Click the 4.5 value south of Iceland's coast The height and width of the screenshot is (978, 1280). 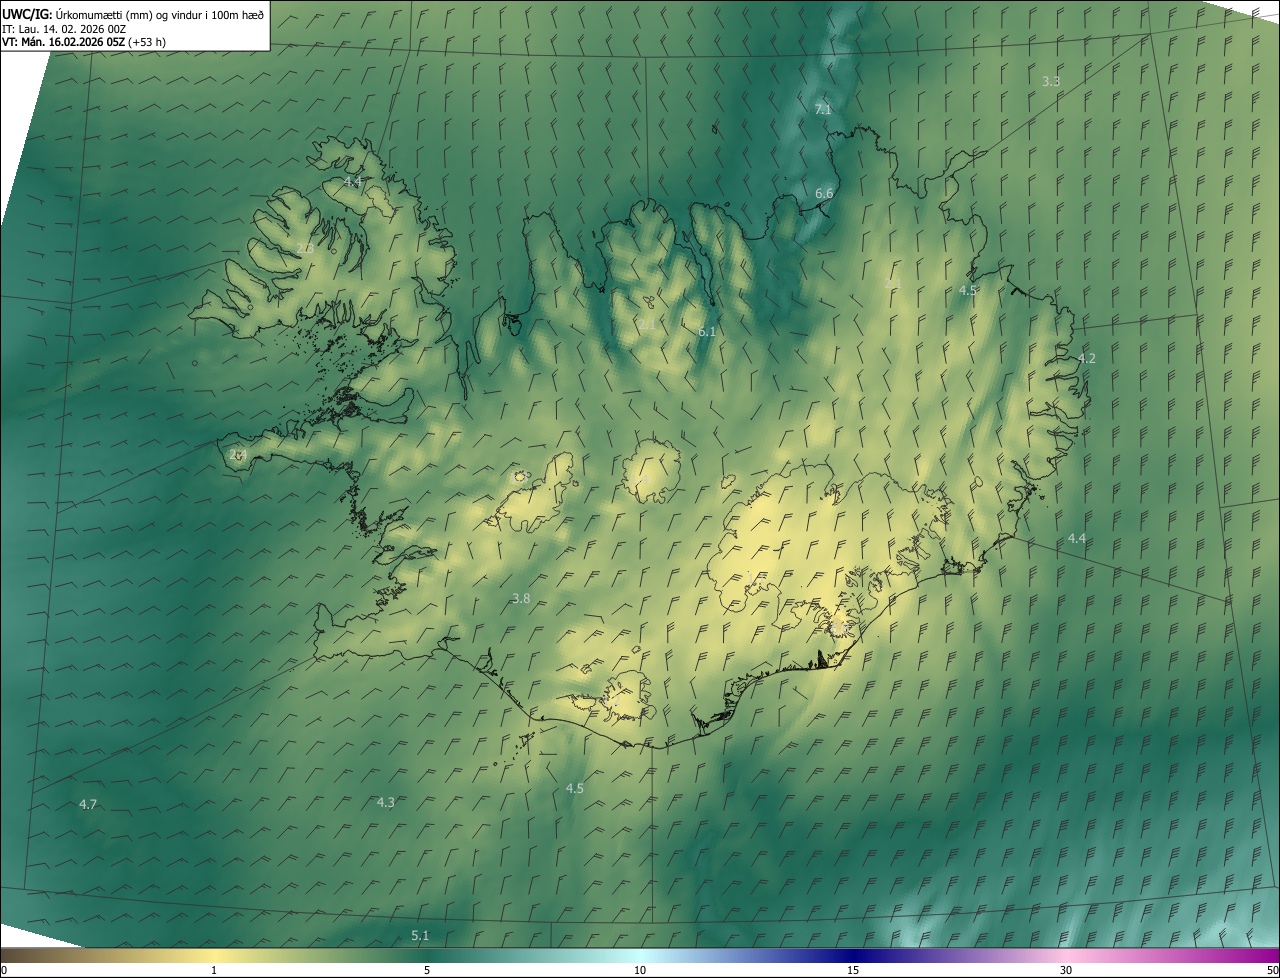[x=575, y=788]
